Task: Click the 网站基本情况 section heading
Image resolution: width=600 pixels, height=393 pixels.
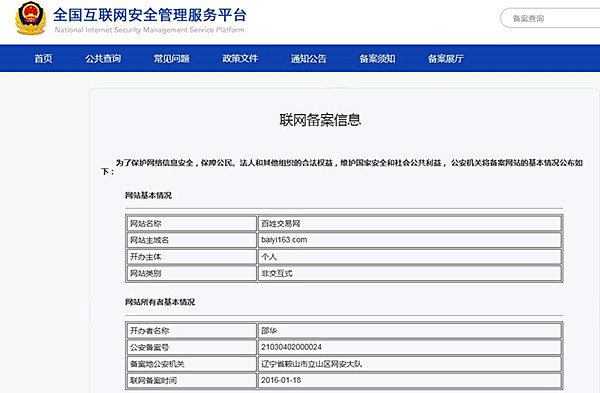Action: (148, 195)
